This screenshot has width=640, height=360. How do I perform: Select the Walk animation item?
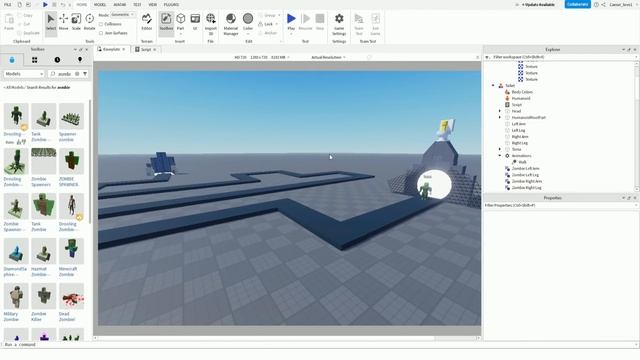[x=522, y=162]
